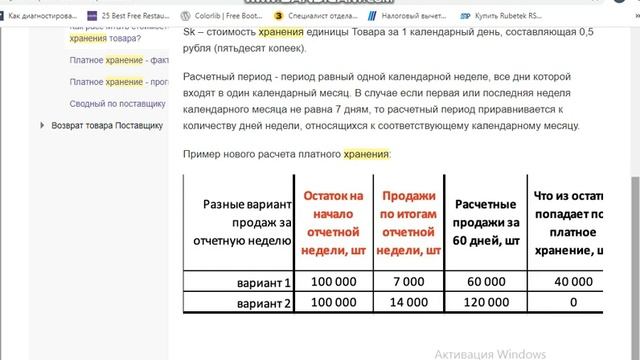Open sidebar item 'Сводный по поставщику'
Screen dimensions: 640x360
(x=118, y=104)
